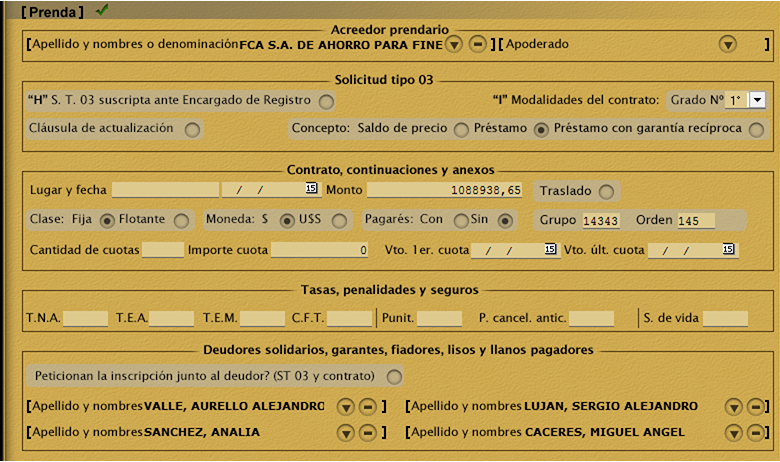
Task: Click the Monto field
Action: click(444, 189)
